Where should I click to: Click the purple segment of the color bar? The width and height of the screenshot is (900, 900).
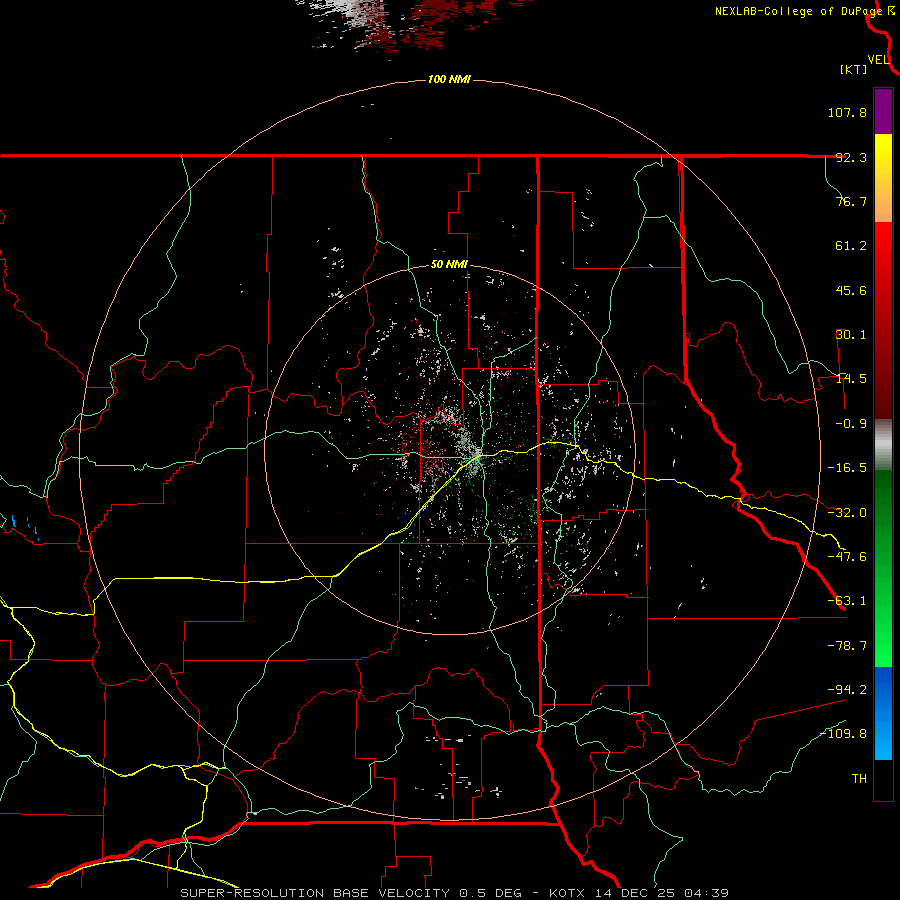pos(883,111)
